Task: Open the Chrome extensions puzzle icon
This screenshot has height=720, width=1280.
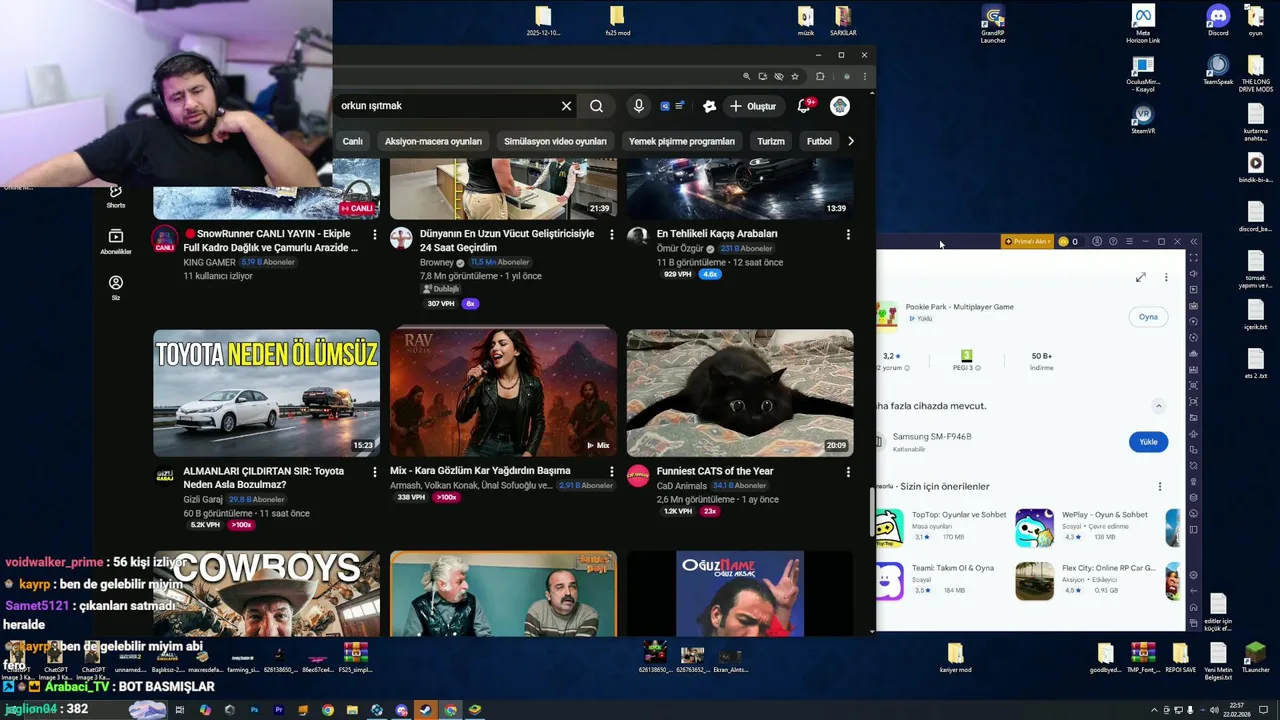Action: (820, 76)
